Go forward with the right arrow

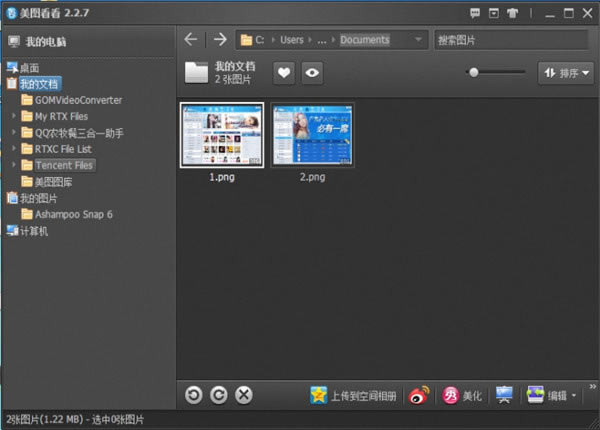[220, 39]
